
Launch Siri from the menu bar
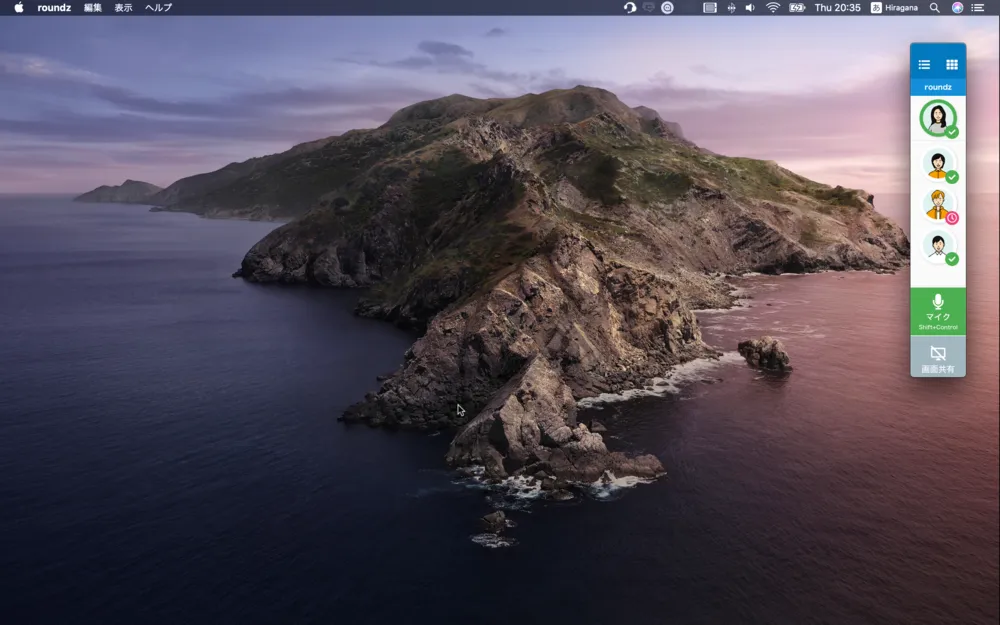957,8
